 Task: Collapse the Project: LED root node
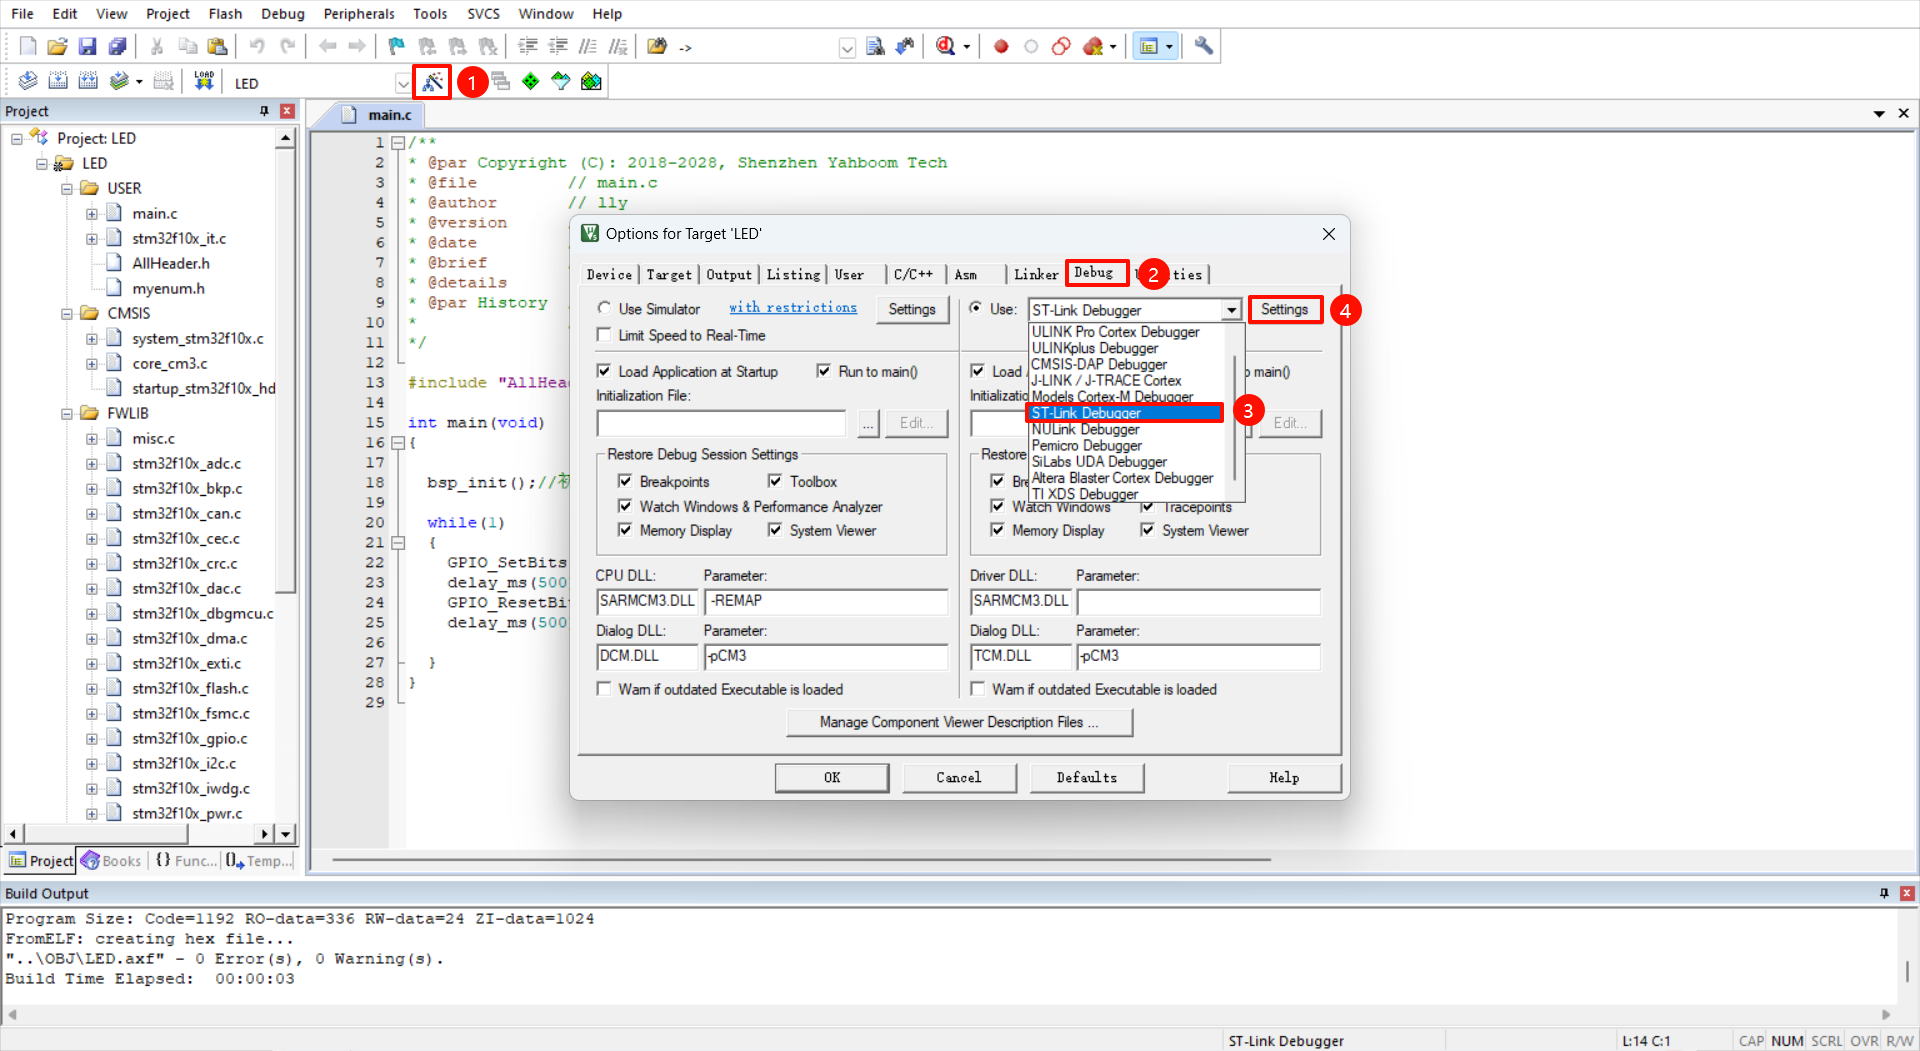coord(17,138)
